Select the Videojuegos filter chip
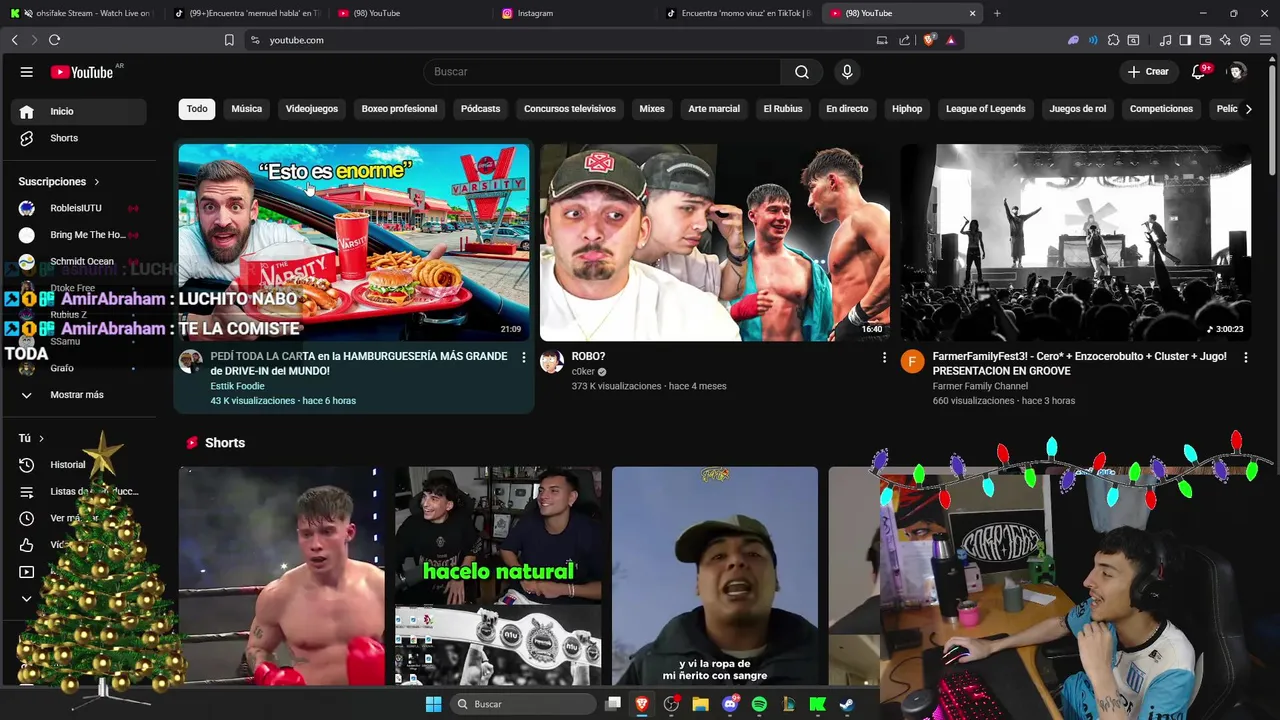The width and height of the screenshot is (1280, 720). 312,109
